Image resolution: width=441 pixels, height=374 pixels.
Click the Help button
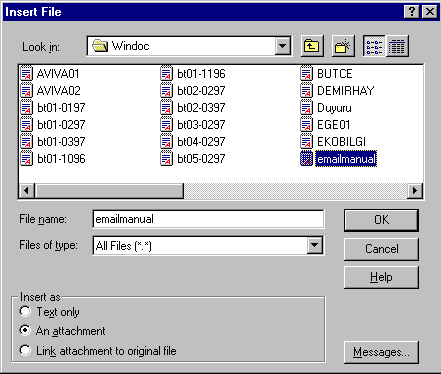pos(381,277)
